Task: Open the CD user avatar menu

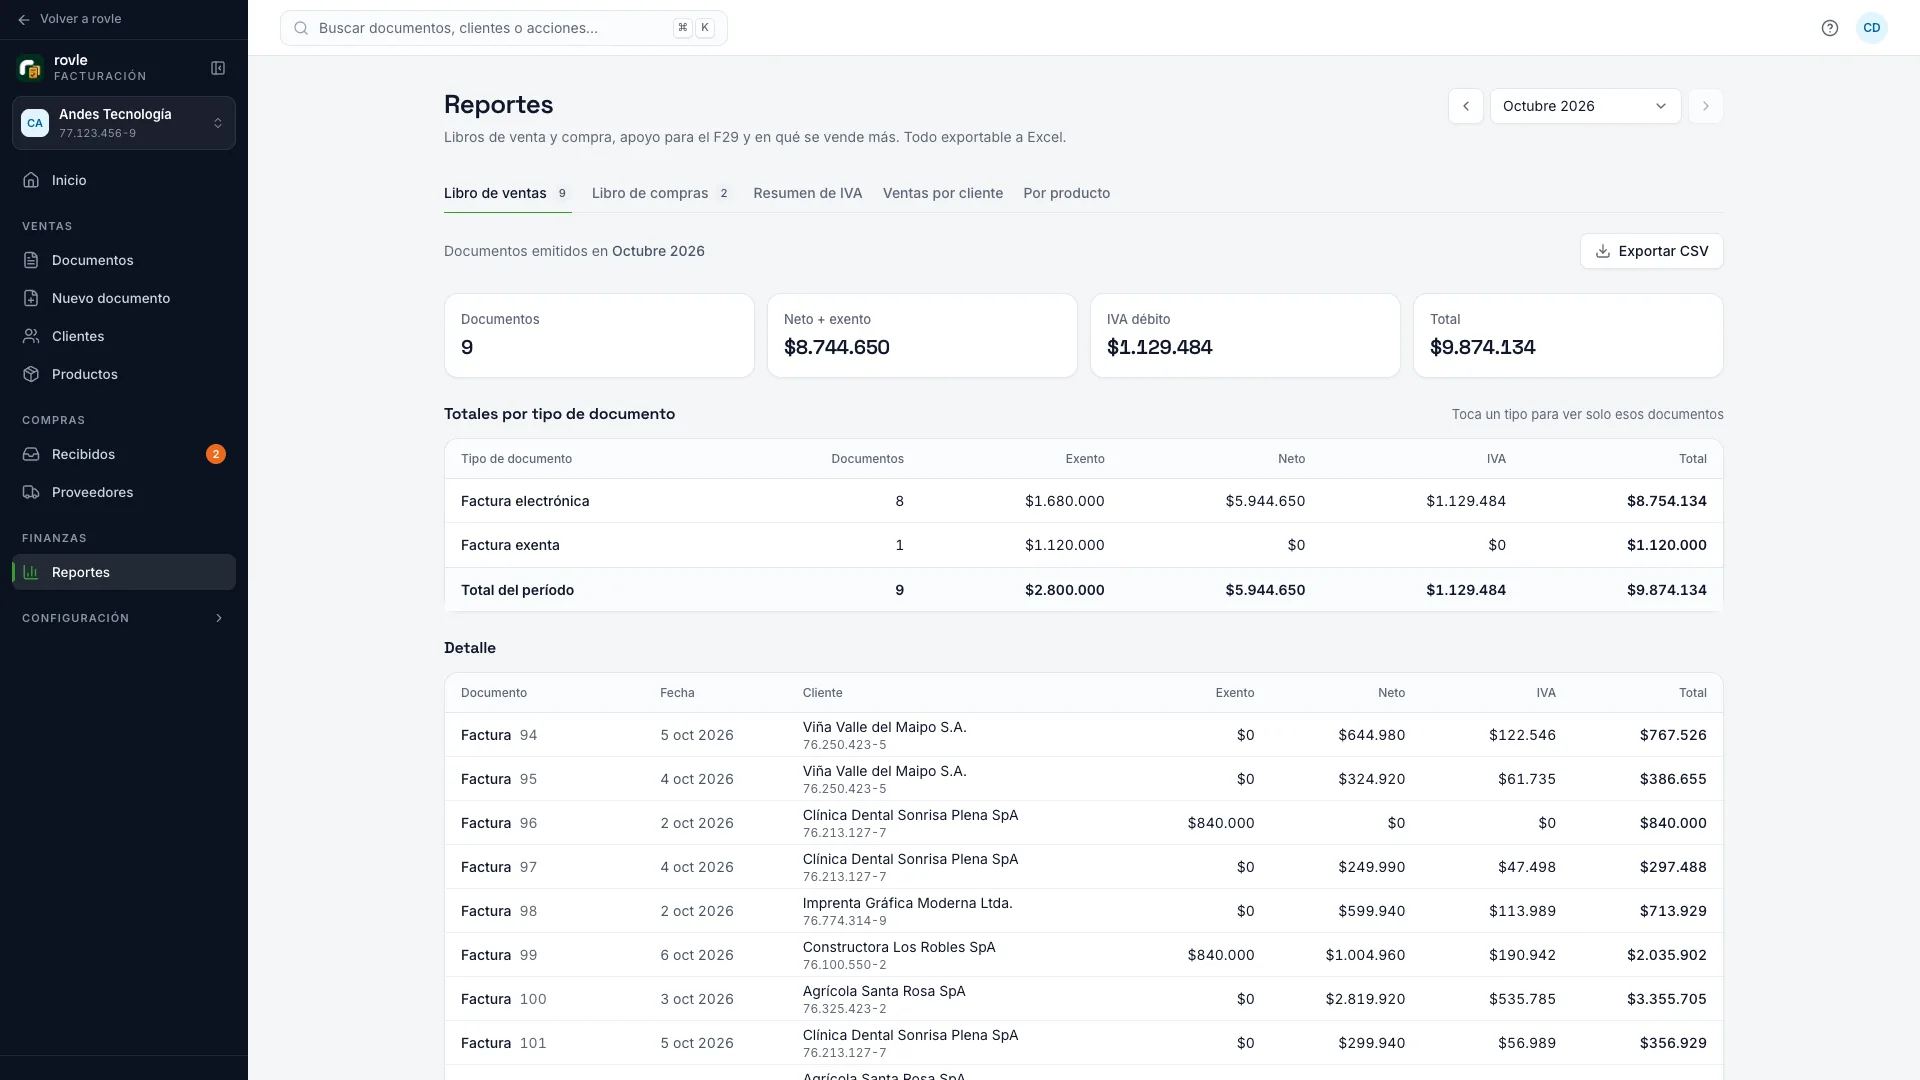Action: tap(1872, 28)
